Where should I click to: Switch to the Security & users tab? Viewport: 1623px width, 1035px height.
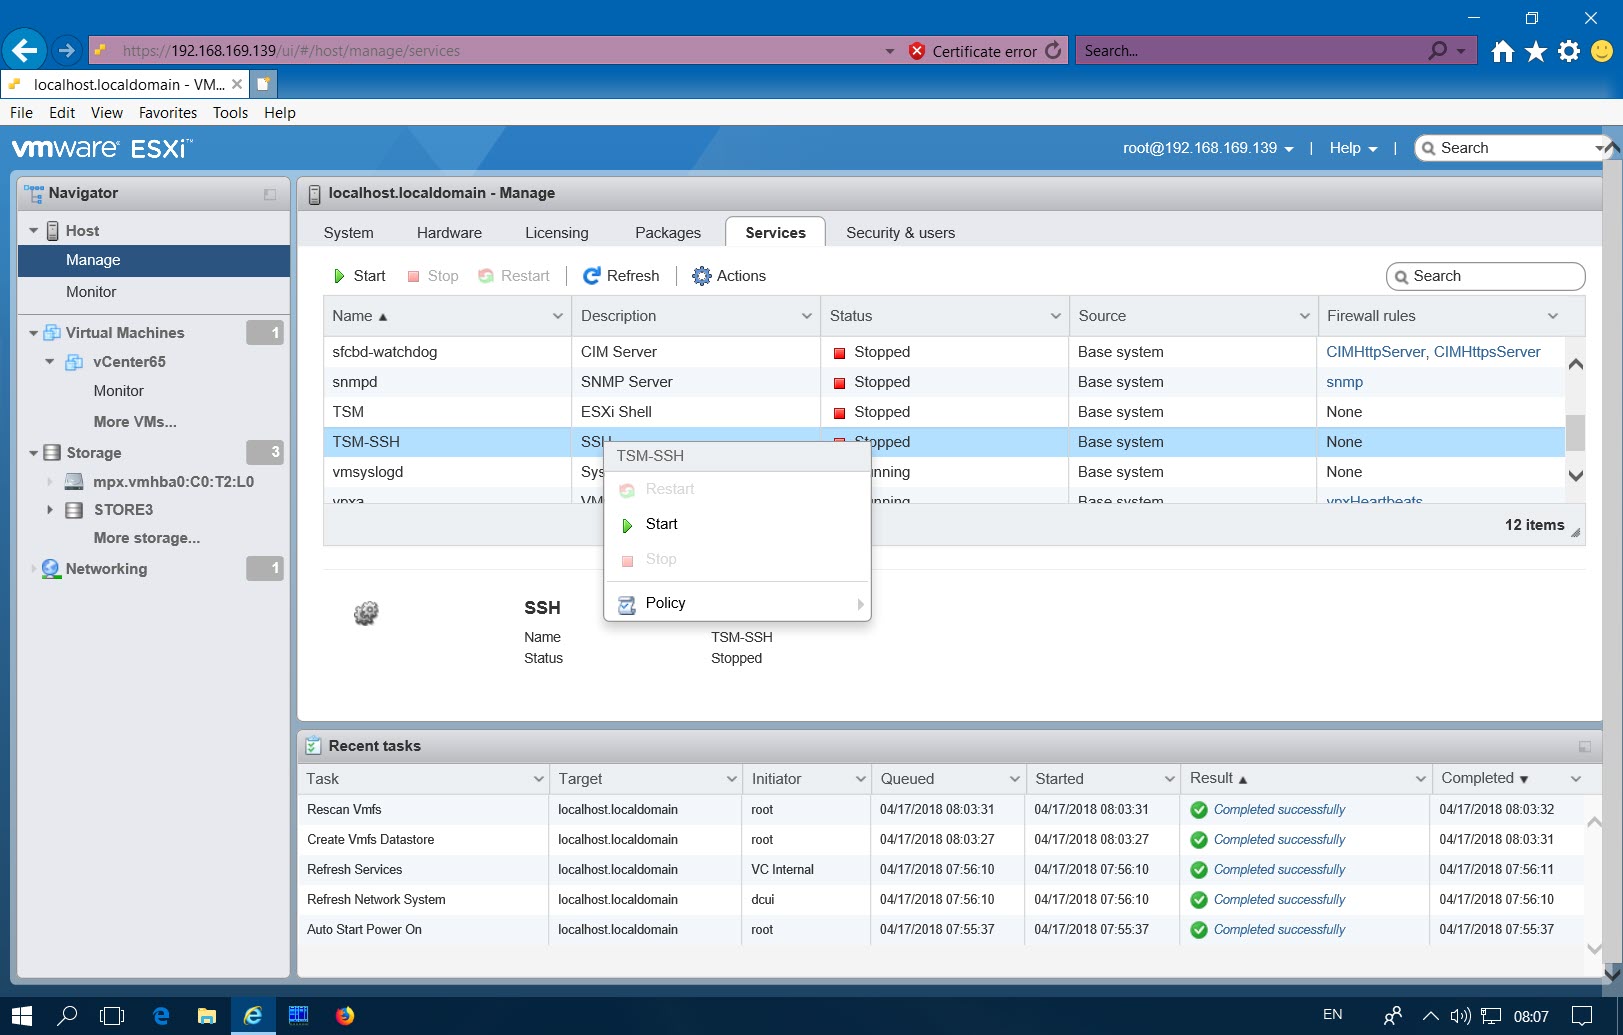click(x=899, y=232)
